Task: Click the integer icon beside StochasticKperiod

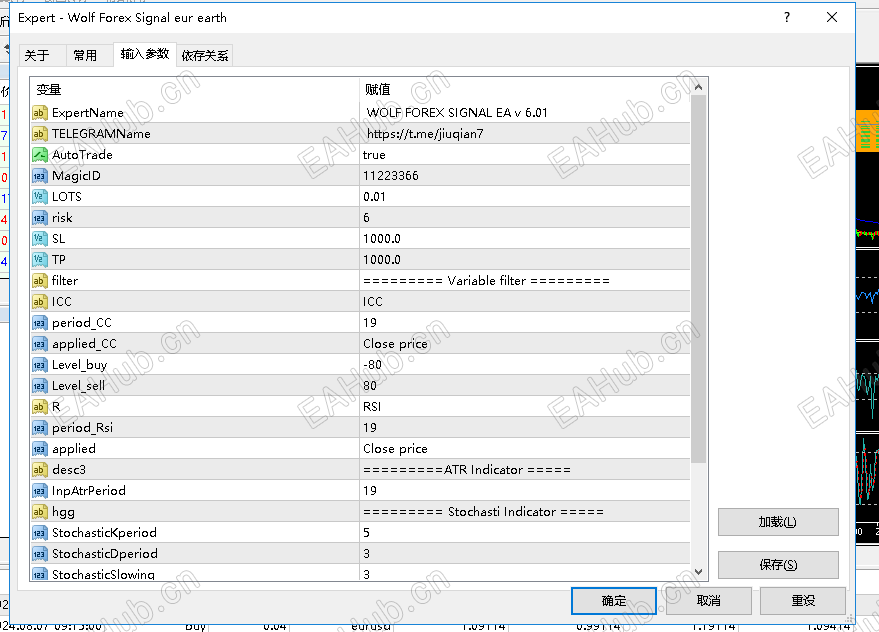Action: coord(39,533)
